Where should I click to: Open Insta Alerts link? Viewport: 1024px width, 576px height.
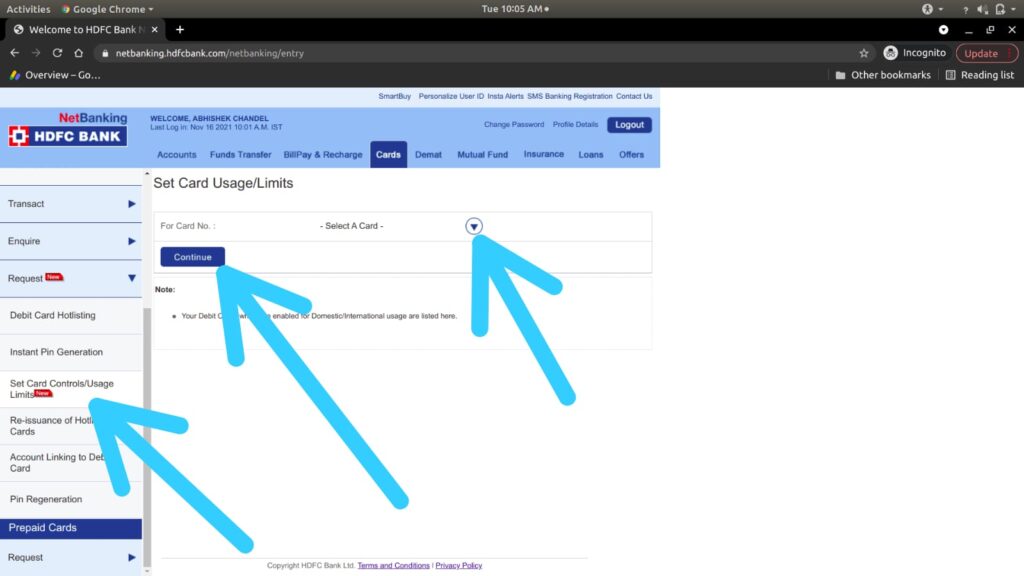pos(505,96)
